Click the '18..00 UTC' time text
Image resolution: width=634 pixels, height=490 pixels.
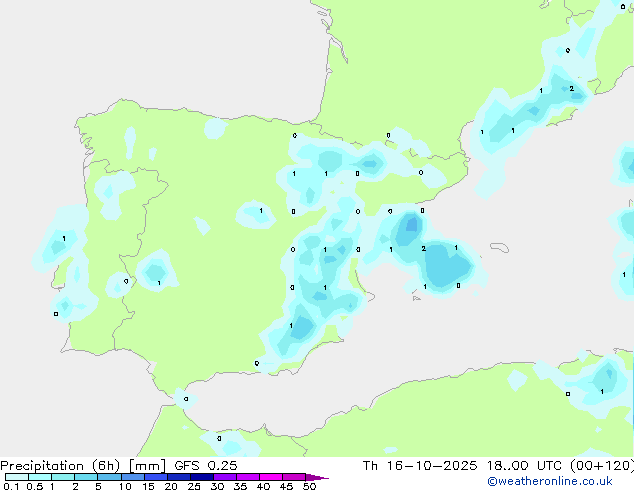point(524,466)
